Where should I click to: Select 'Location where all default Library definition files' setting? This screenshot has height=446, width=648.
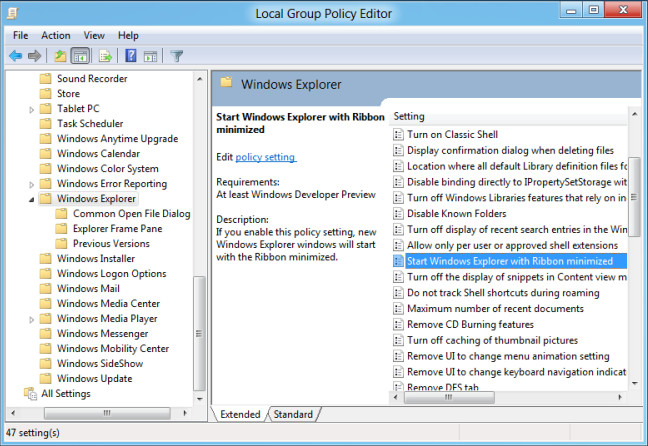click(517, 166)
